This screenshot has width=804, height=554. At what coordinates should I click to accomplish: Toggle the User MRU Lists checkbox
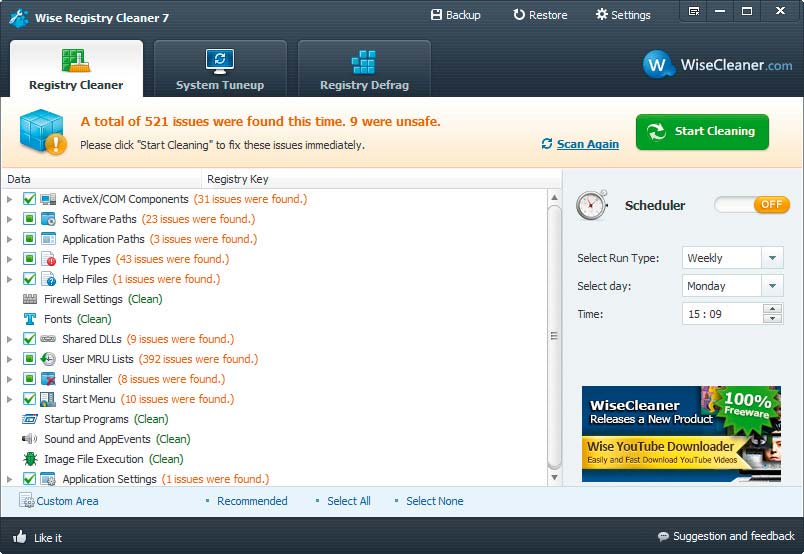pyautogui.click(x=29, y=359)
